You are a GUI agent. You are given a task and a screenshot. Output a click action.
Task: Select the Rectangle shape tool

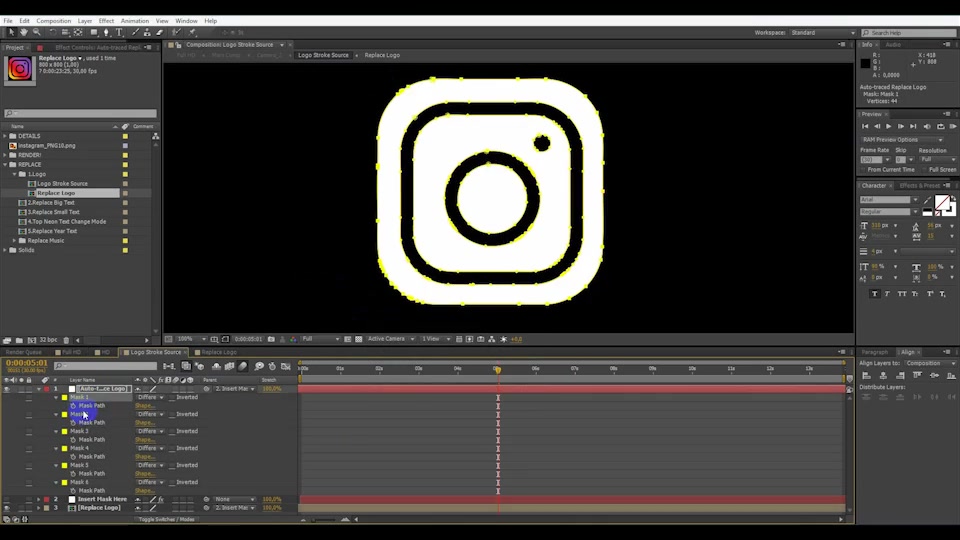[x=94, y=32]
